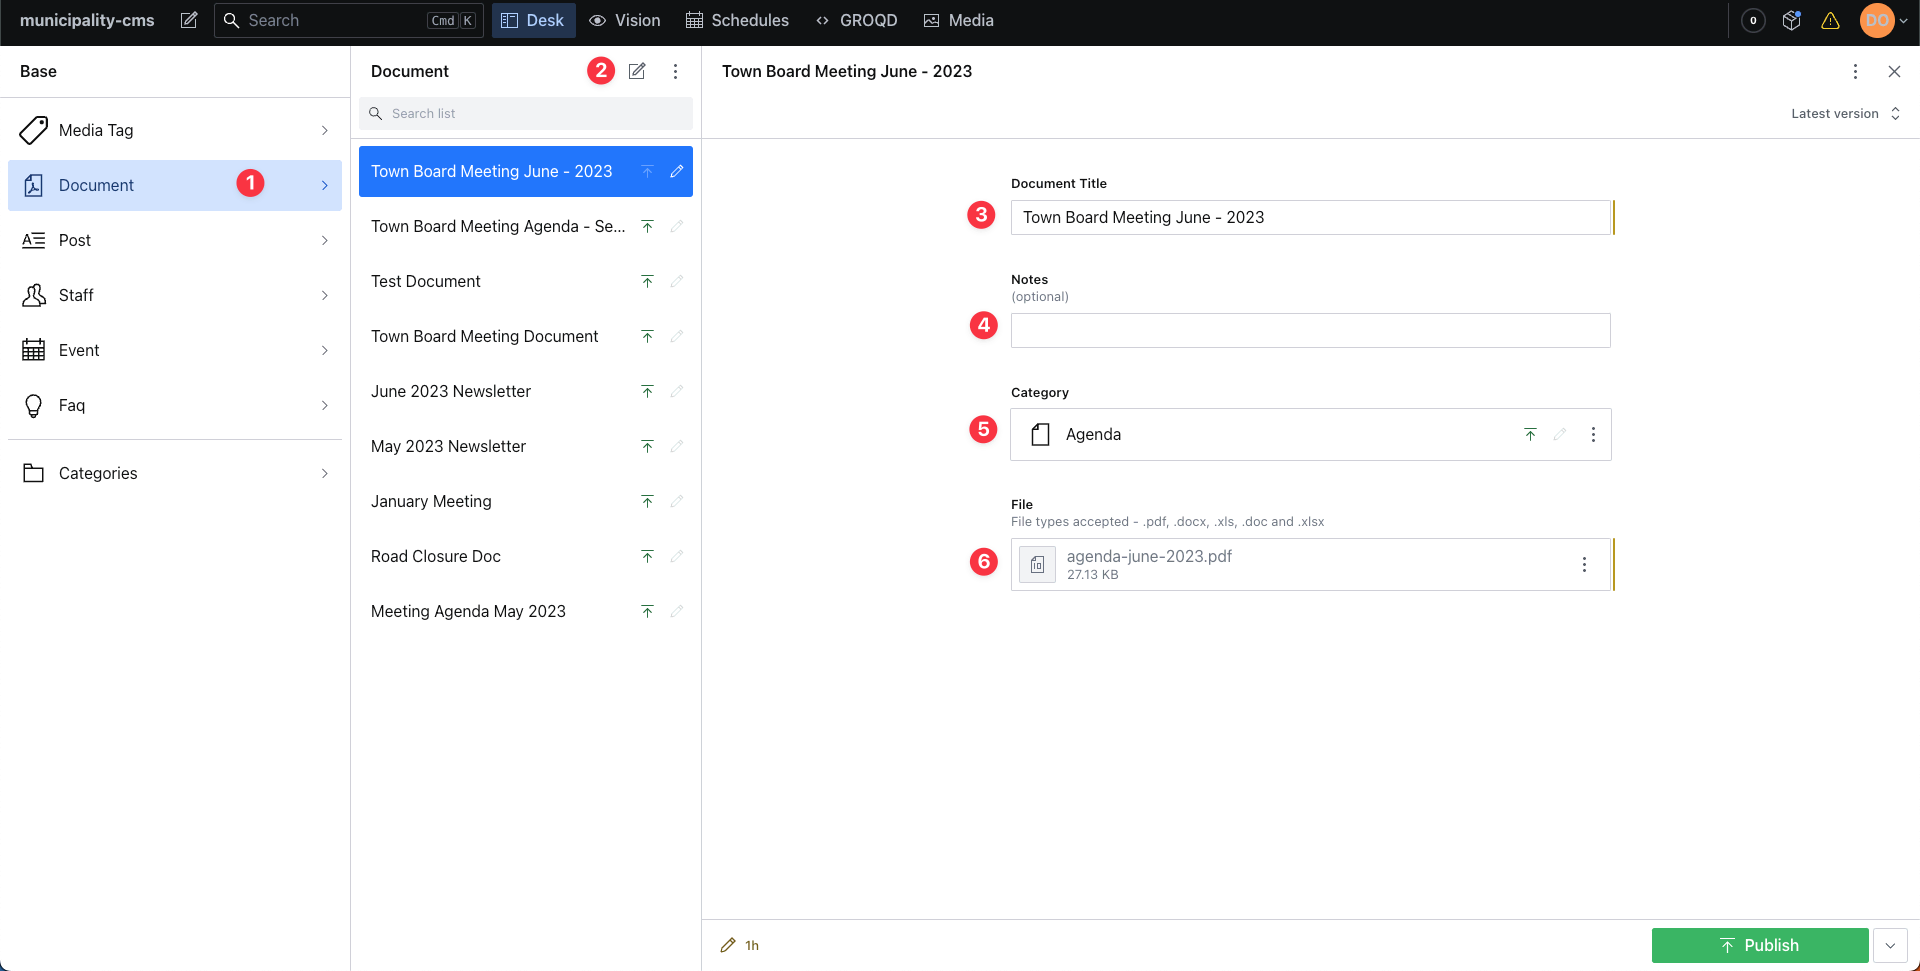Screen dimensions: 1920x971
Task: Switch to the Vision tab
Action: [624, 20]
